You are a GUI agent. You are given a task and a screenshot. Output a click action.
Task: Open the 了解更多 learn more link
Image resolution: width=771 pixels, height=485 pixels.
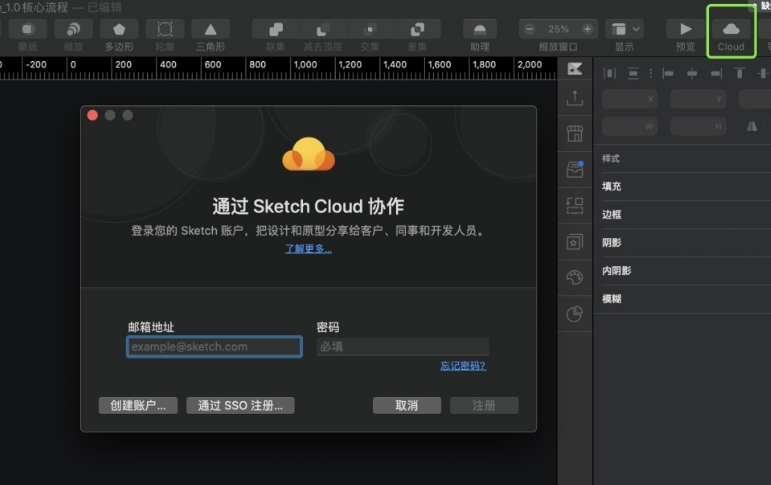coord(308,249)
